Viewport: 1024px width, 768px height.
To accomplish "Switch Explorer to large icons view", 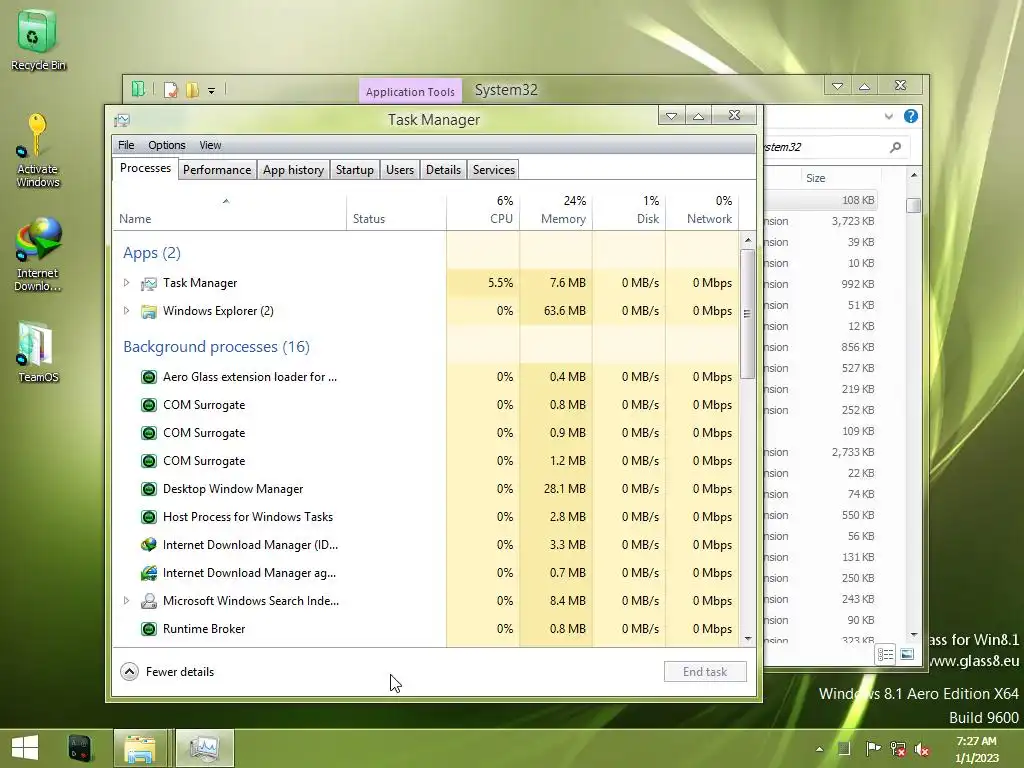I will (x=907, y=654).
